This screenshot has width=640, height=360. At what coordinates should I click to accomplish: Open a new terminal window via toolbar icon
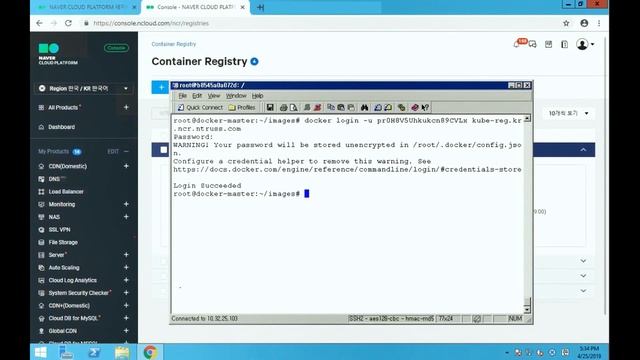pyautogui.click(x=378, y=107)
